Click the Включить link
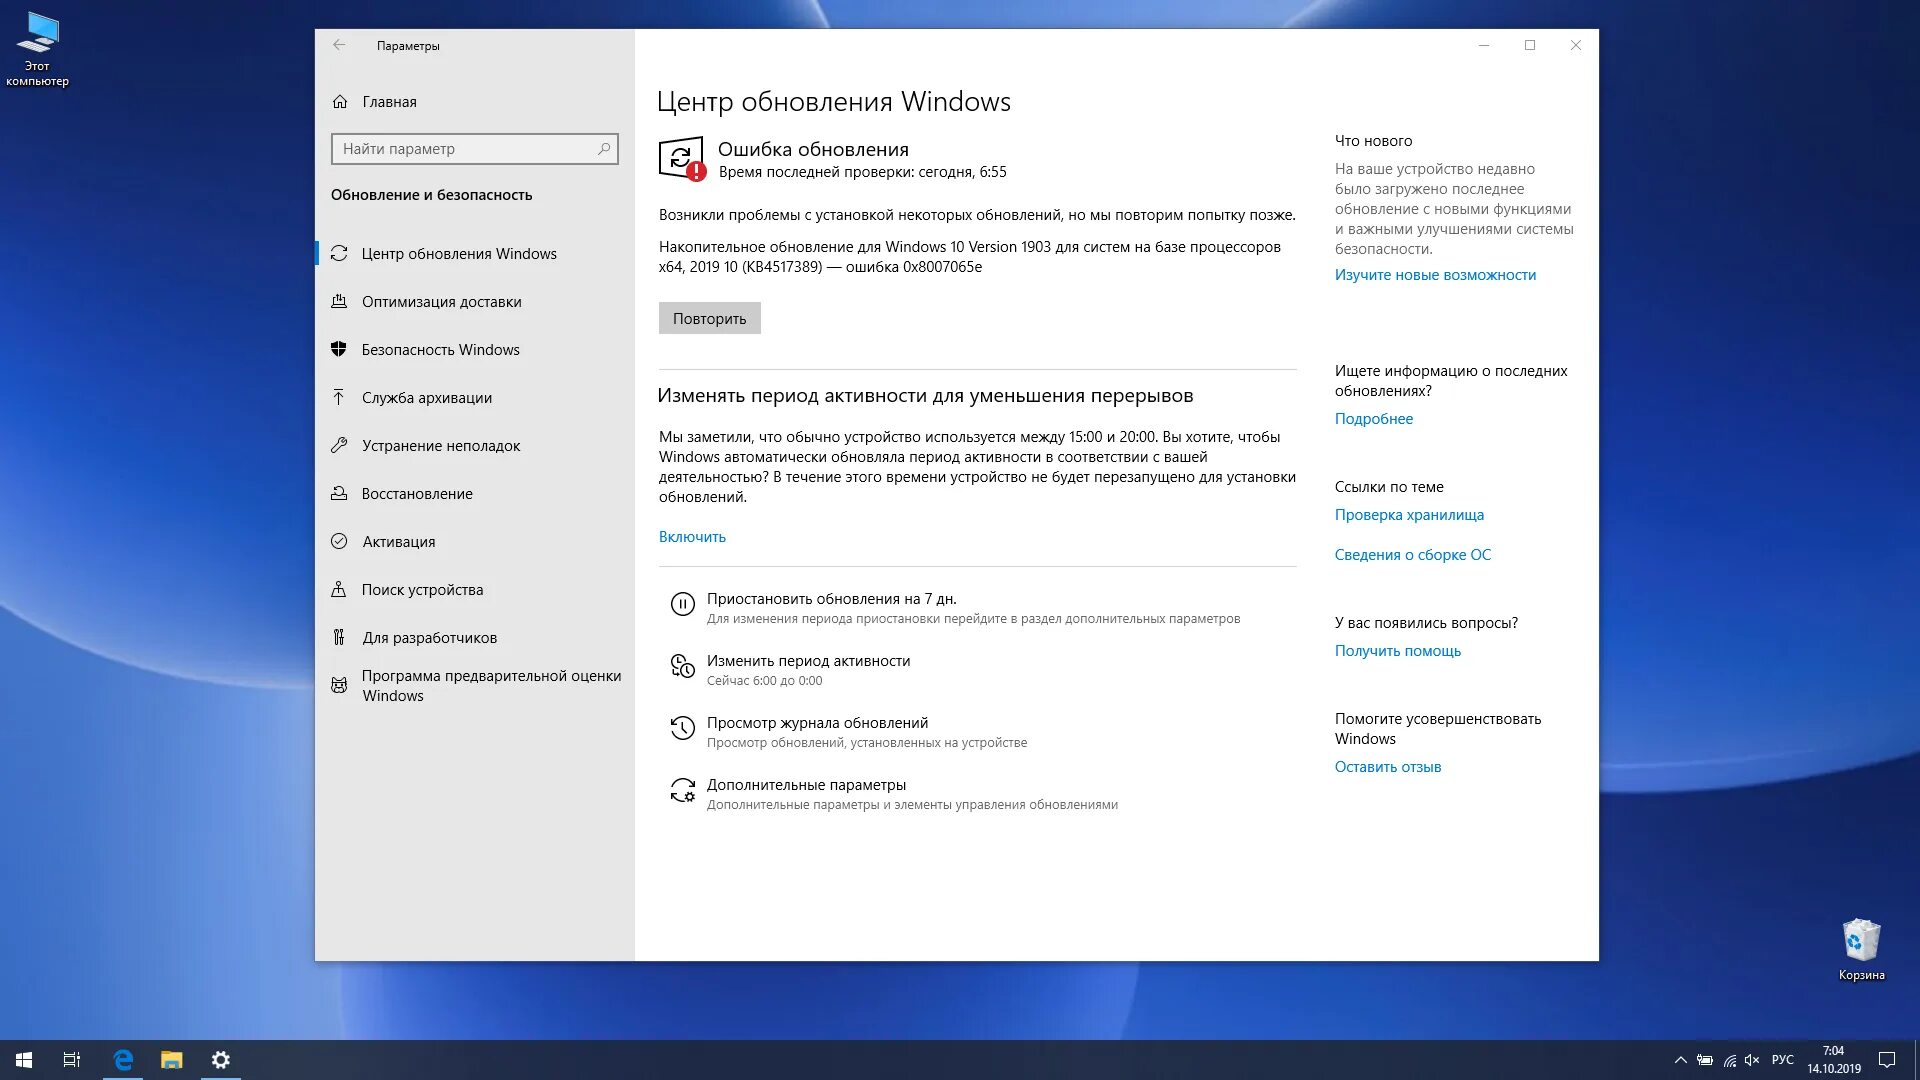The width and height of the screenshot is (1920, 1080). (x=692, y=537)
